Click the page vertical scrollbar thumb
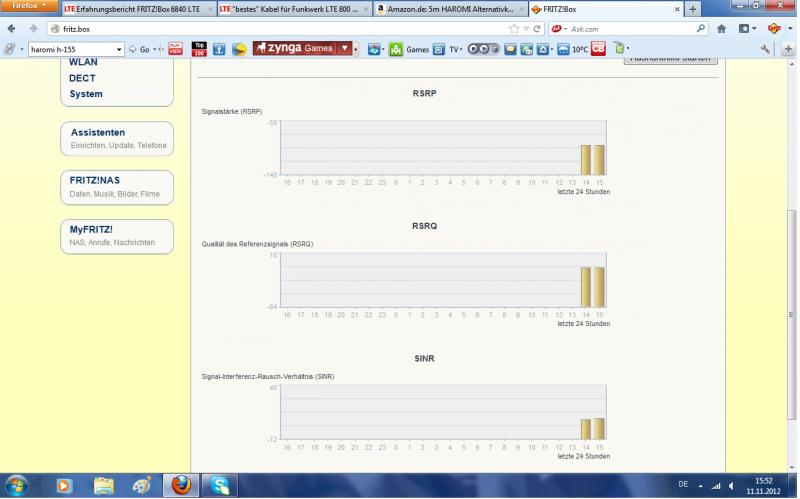 click(791, 314)
